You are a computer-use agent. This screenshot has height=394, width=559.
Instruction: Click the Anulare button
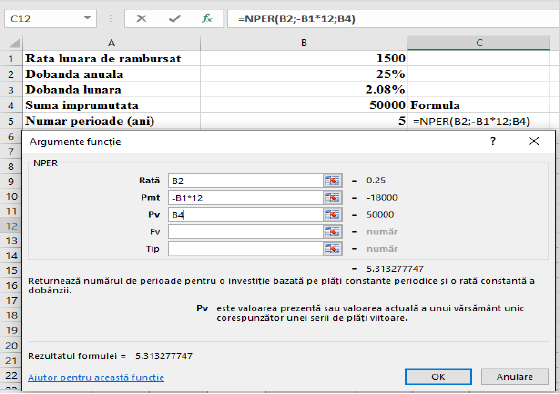[514, 377]
